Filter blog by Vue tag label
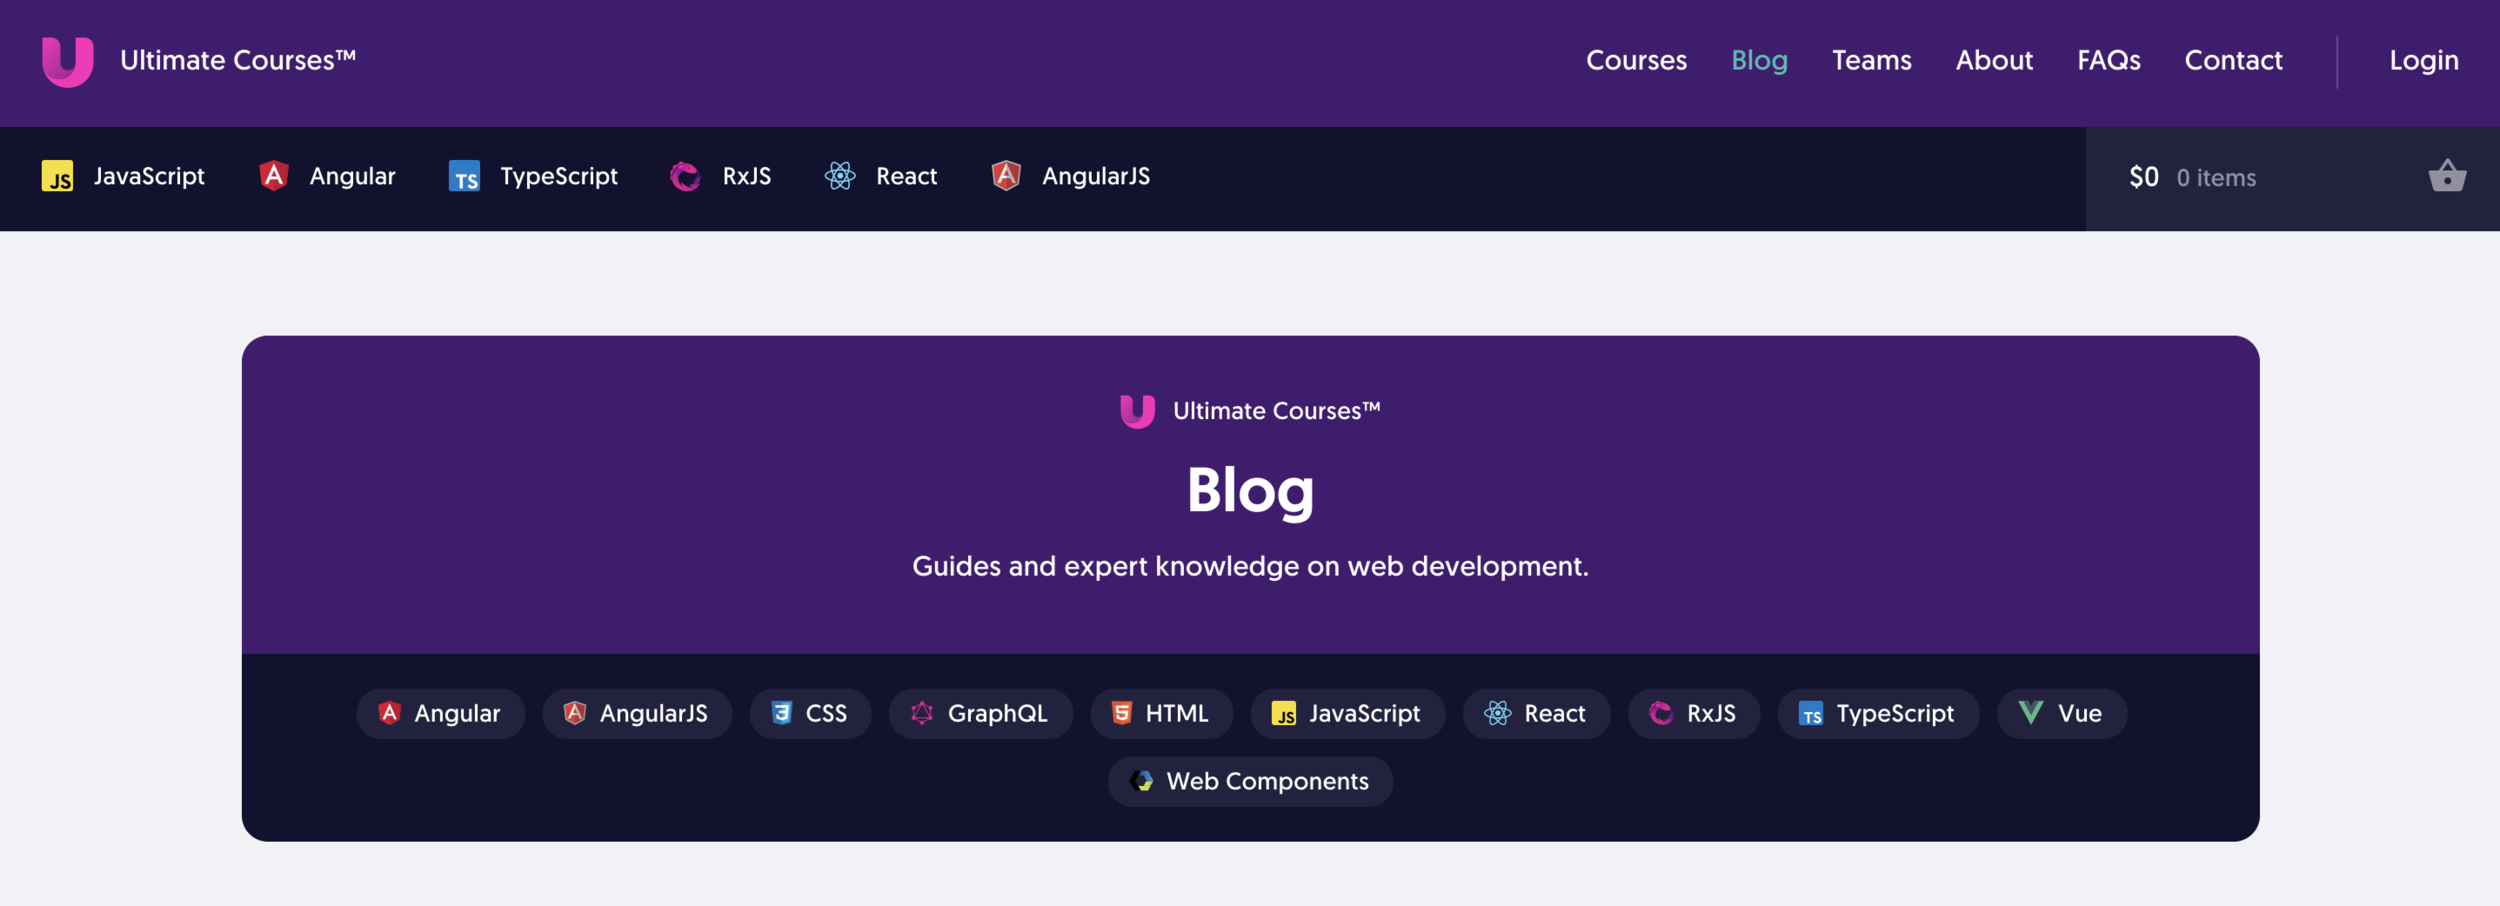The image size is (2500, 906). (2079, 713)
